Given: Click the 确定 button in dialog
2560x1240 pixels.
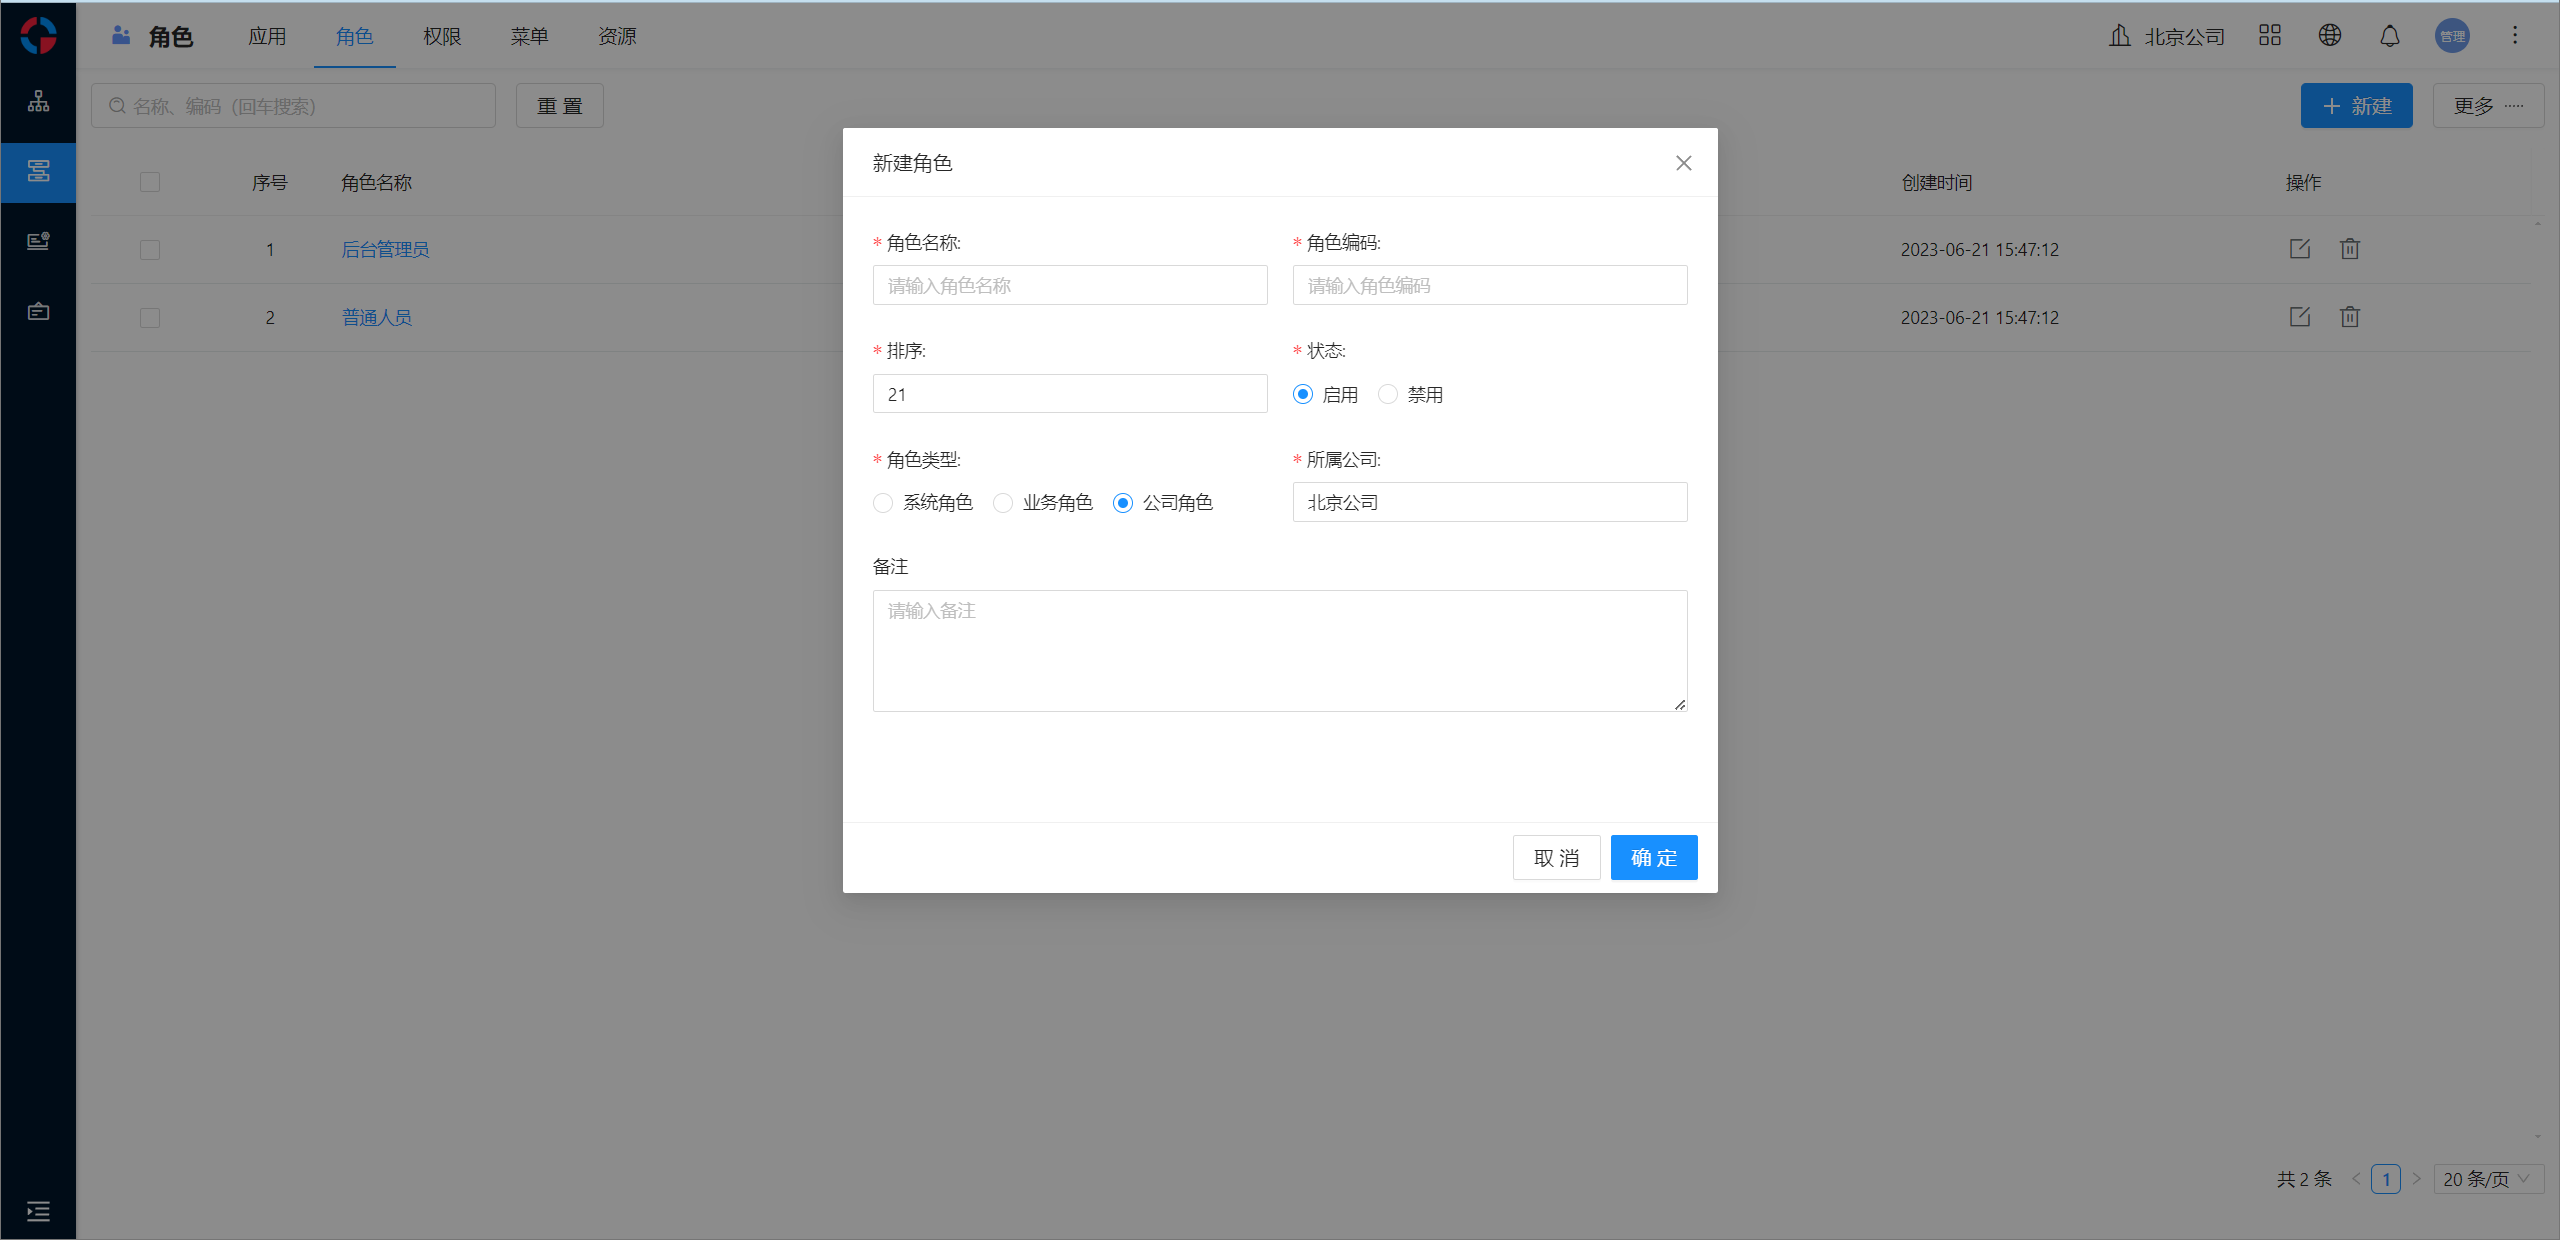Looking at the screenshot, I should 1653,858.
